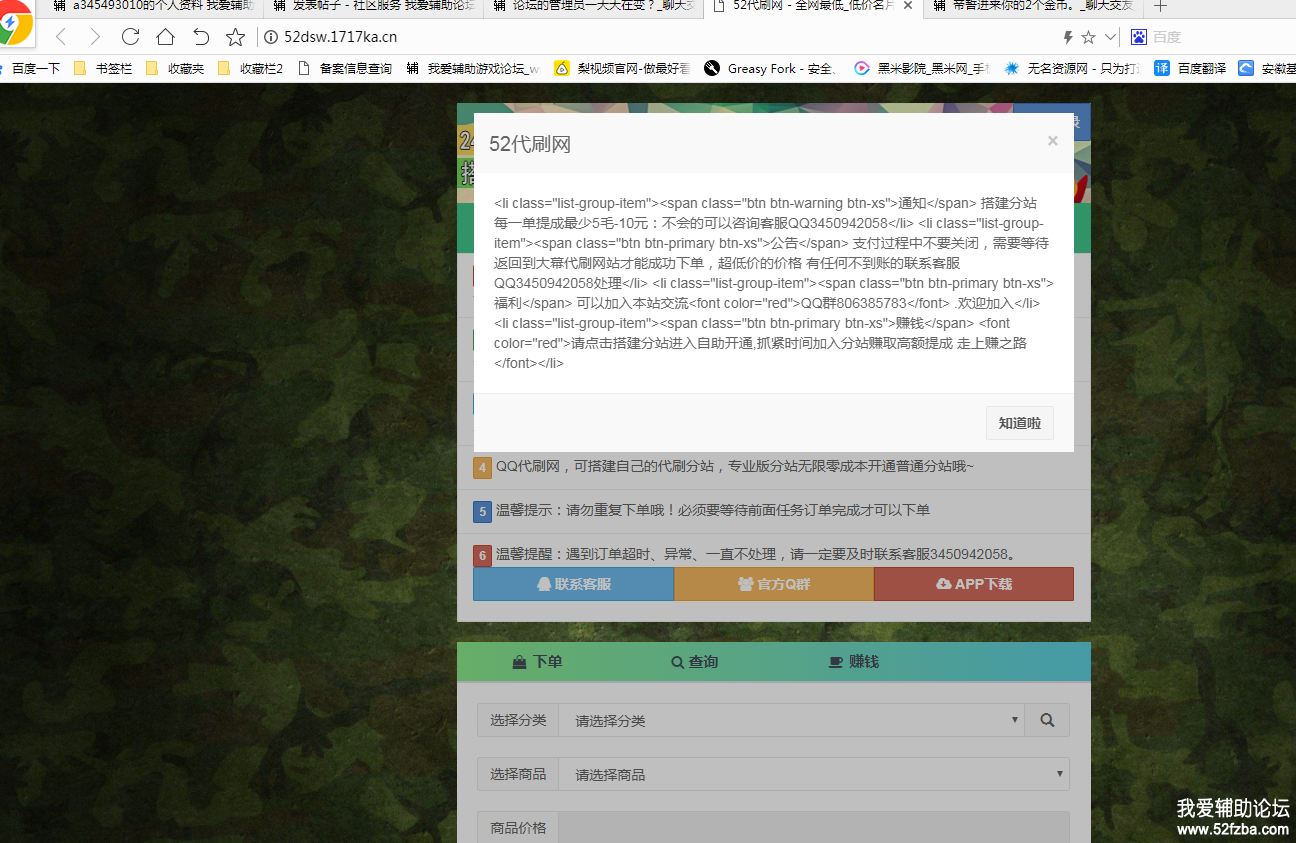Bookmark this page with the toolbar star
Viewport: 1296px width, 843px height.
(x=235, y=38)
